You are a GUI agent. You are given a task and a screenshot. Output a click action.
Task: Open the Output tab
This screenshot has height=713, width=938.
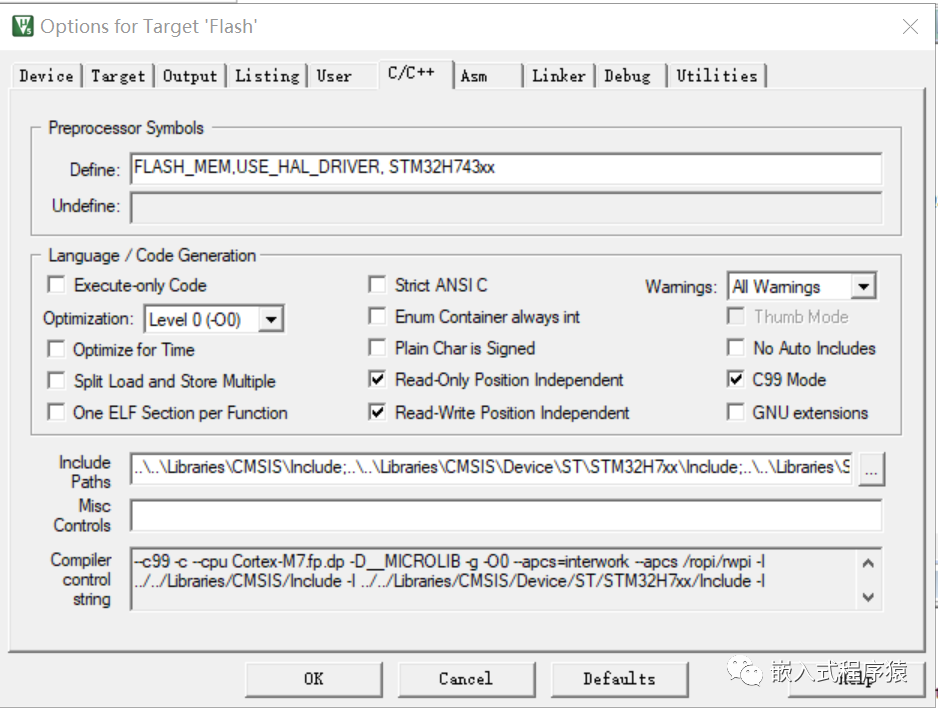(190, 75)
